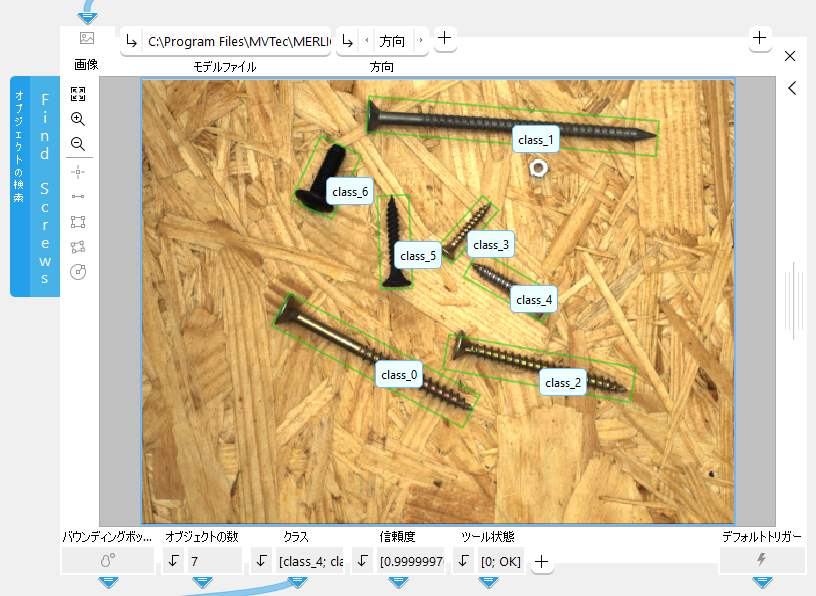This screenshot has height=596, width=816.
Task: Select the circle ROI tool
Action: tap(78, 272)
